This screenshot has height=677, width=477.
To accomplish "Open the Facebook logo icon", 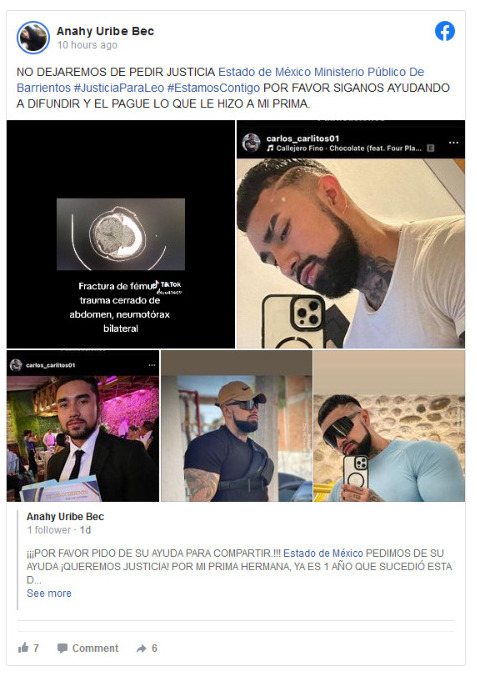I will [x=444, y=32].
